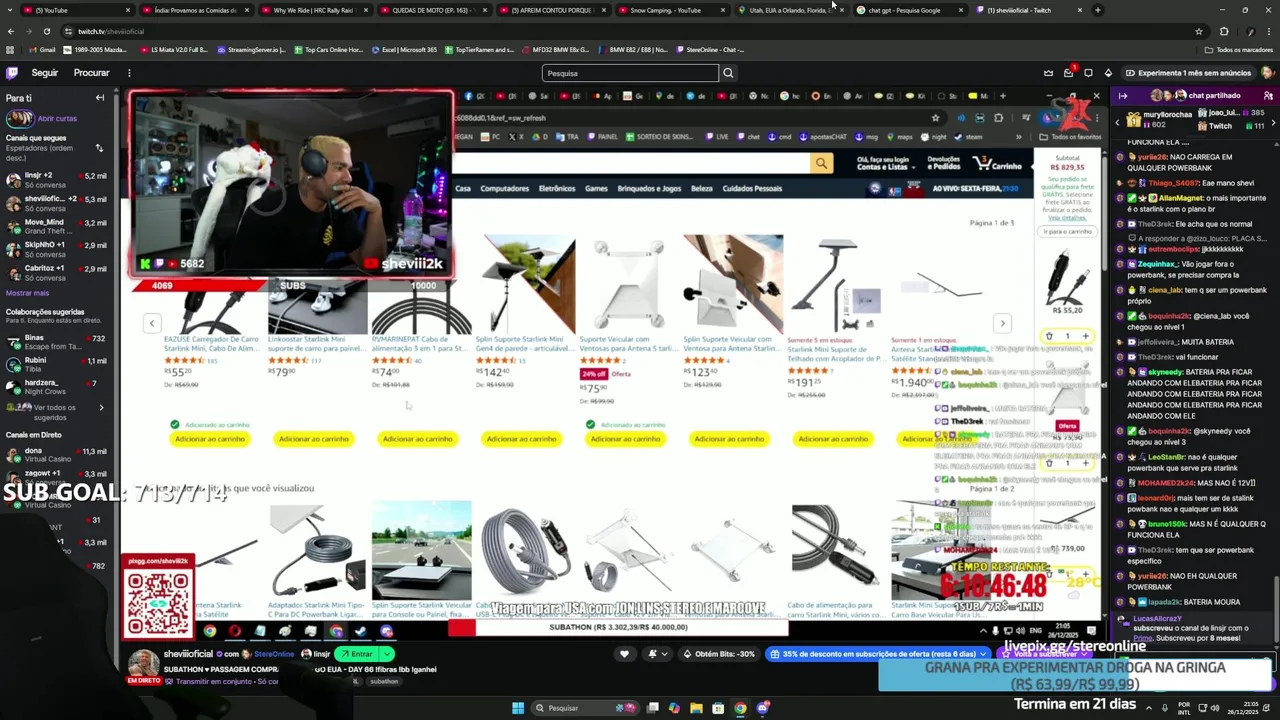
Task: Click the Twitch search magnifier button
Action: [x=728, y=73]
